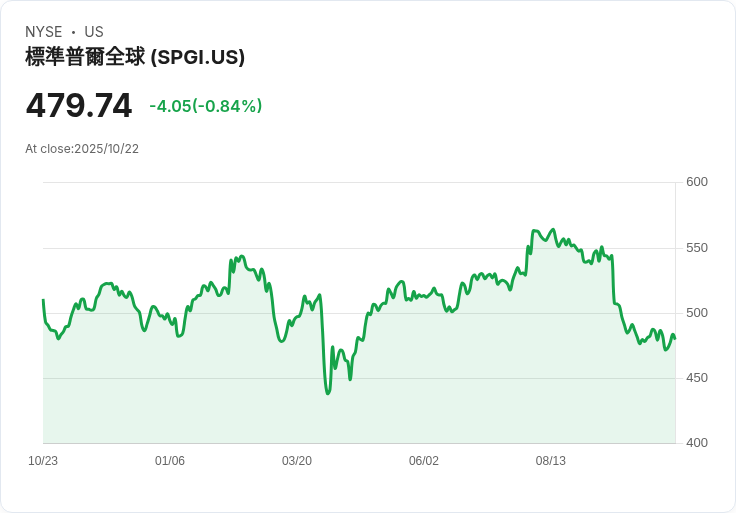The height and width of the screenshot is (513, 736).
Task: Select the 03/20 date on x-axis
Action: pyautogui.click(x=297, y=461)
